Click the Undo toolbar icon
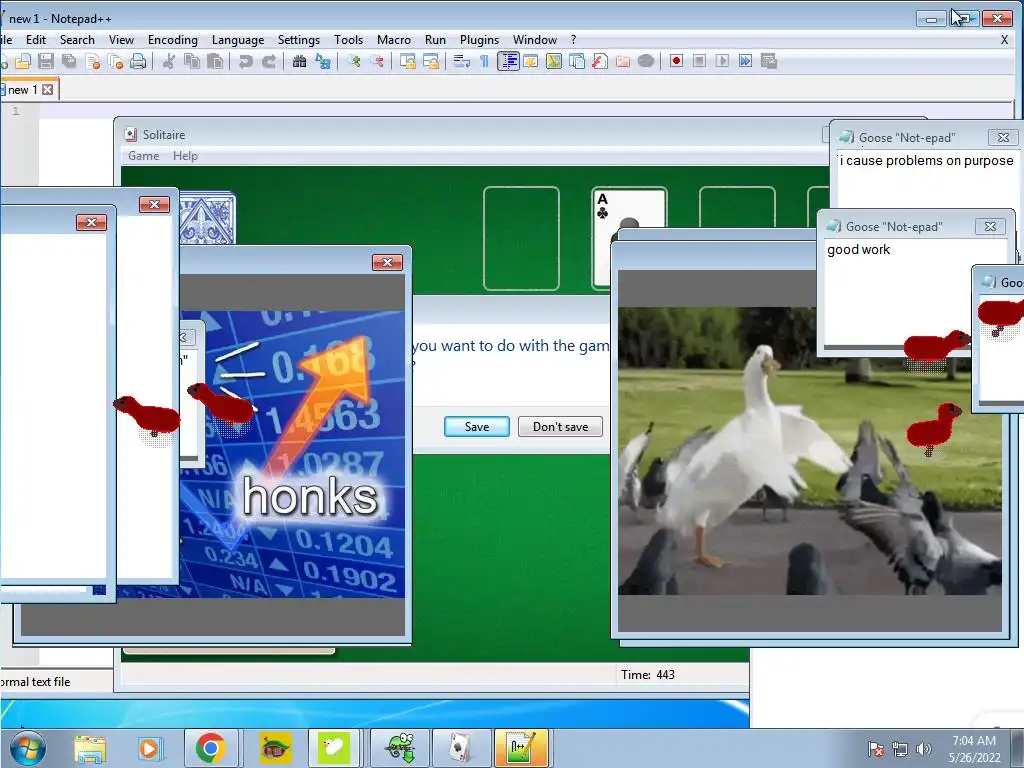 pos(246,61)
